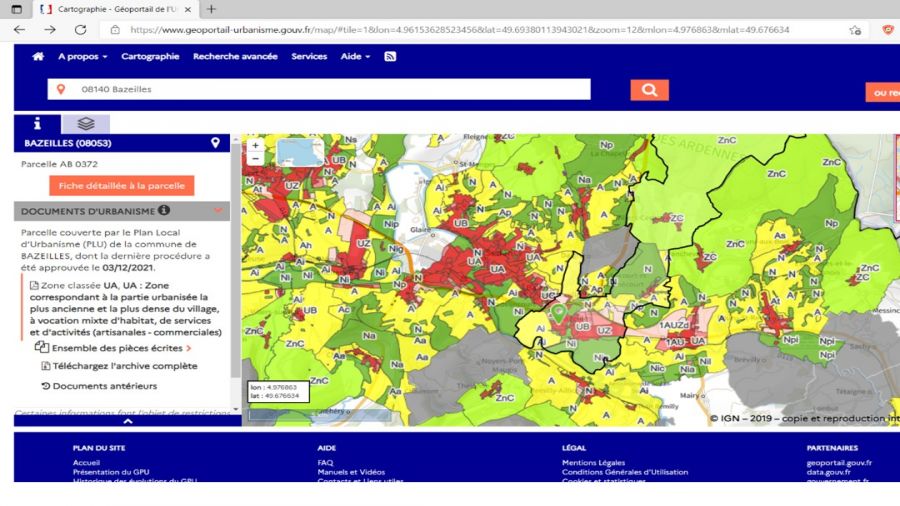Click the locate pin next to BAZEILLES (08053)
Screen dimensions: 900x506
click(215, 143)
